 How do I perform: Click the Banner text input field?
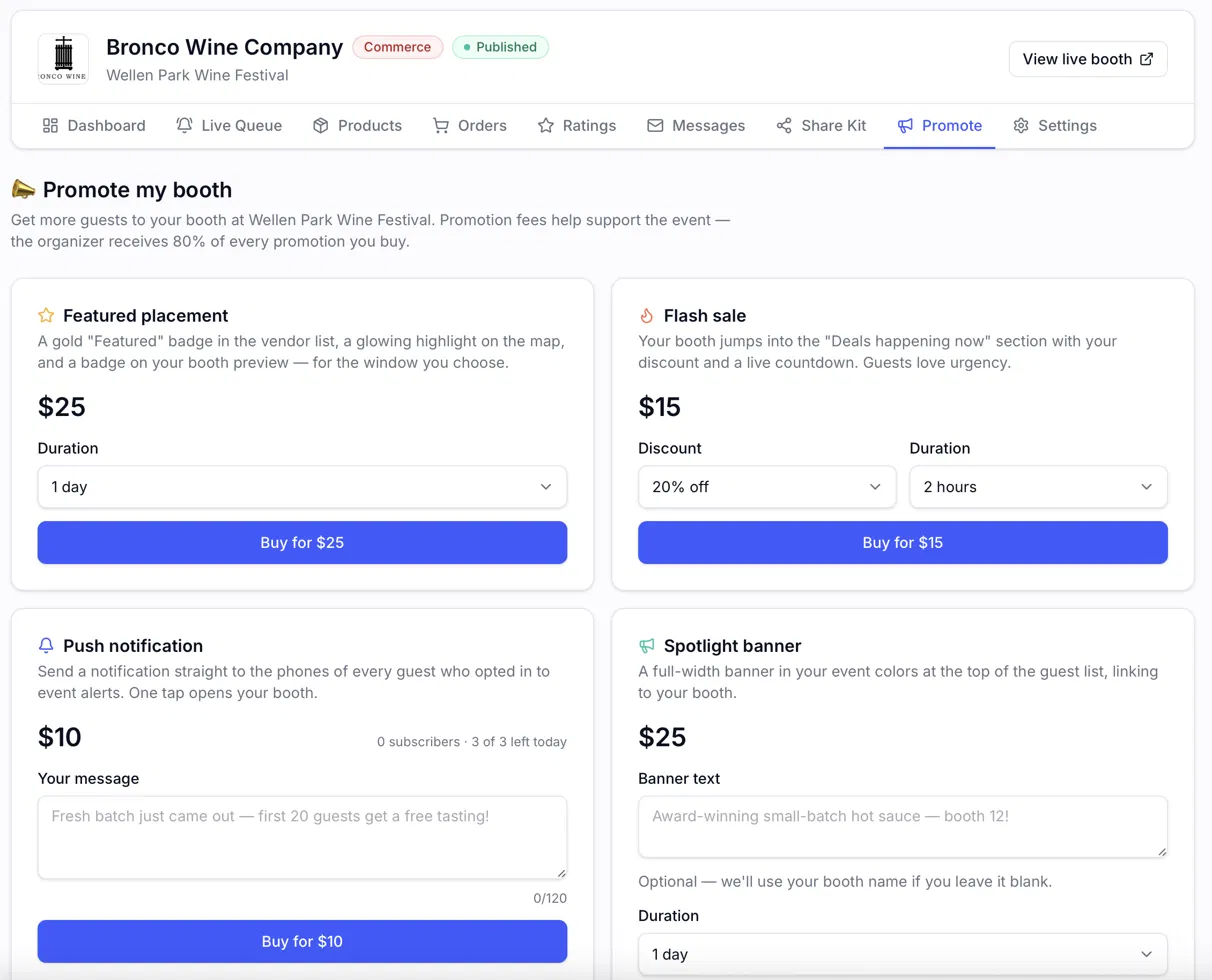(903, 827)
